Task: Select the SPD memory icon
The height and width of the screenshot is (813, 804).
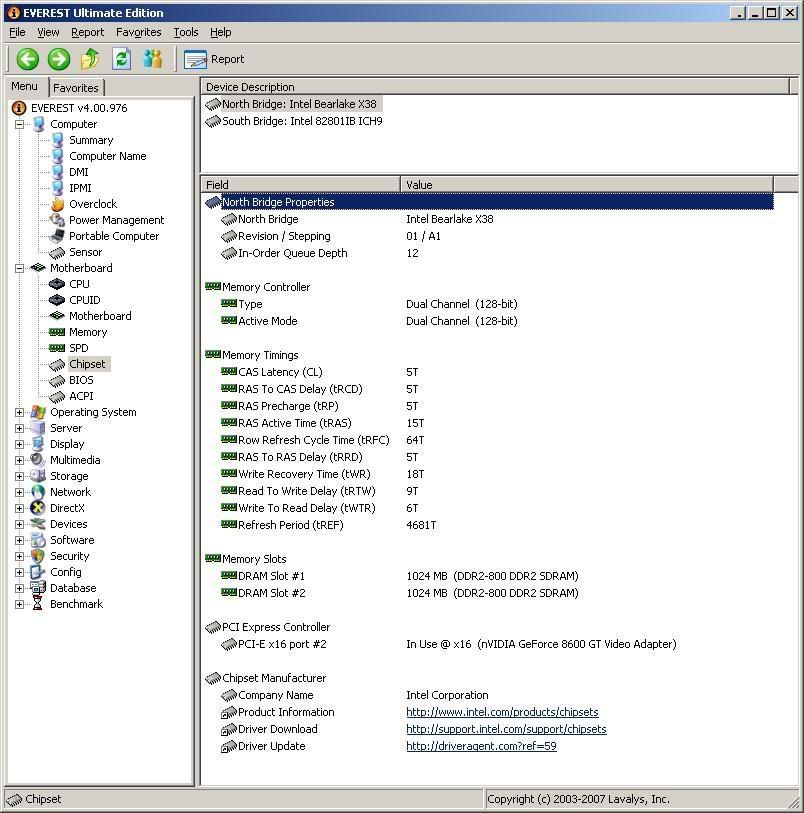Action: tap(57, 348)
